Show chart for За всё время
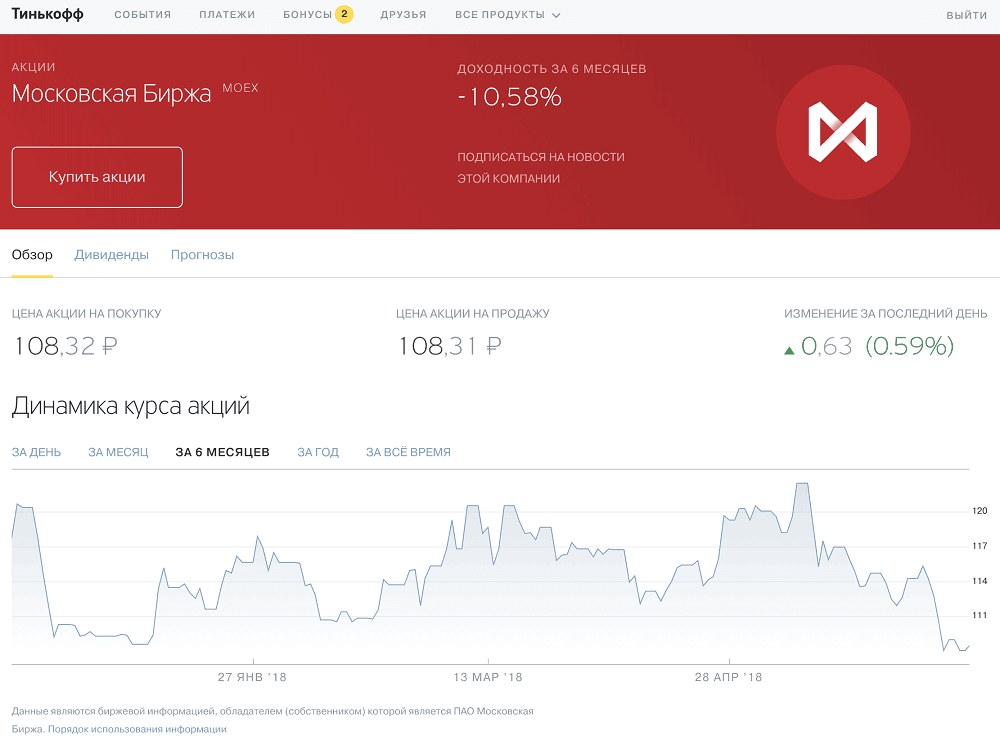Image resolution: width=1000 pixels, height=736 pixels. (408, 452)
